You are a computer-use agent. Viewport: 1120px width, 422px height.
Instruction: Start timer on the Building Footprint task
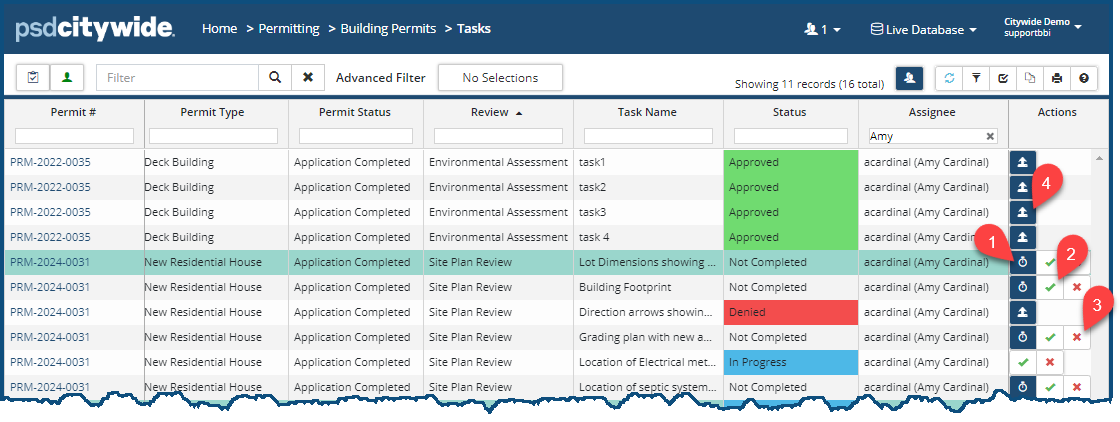[x=1022, y=287]
